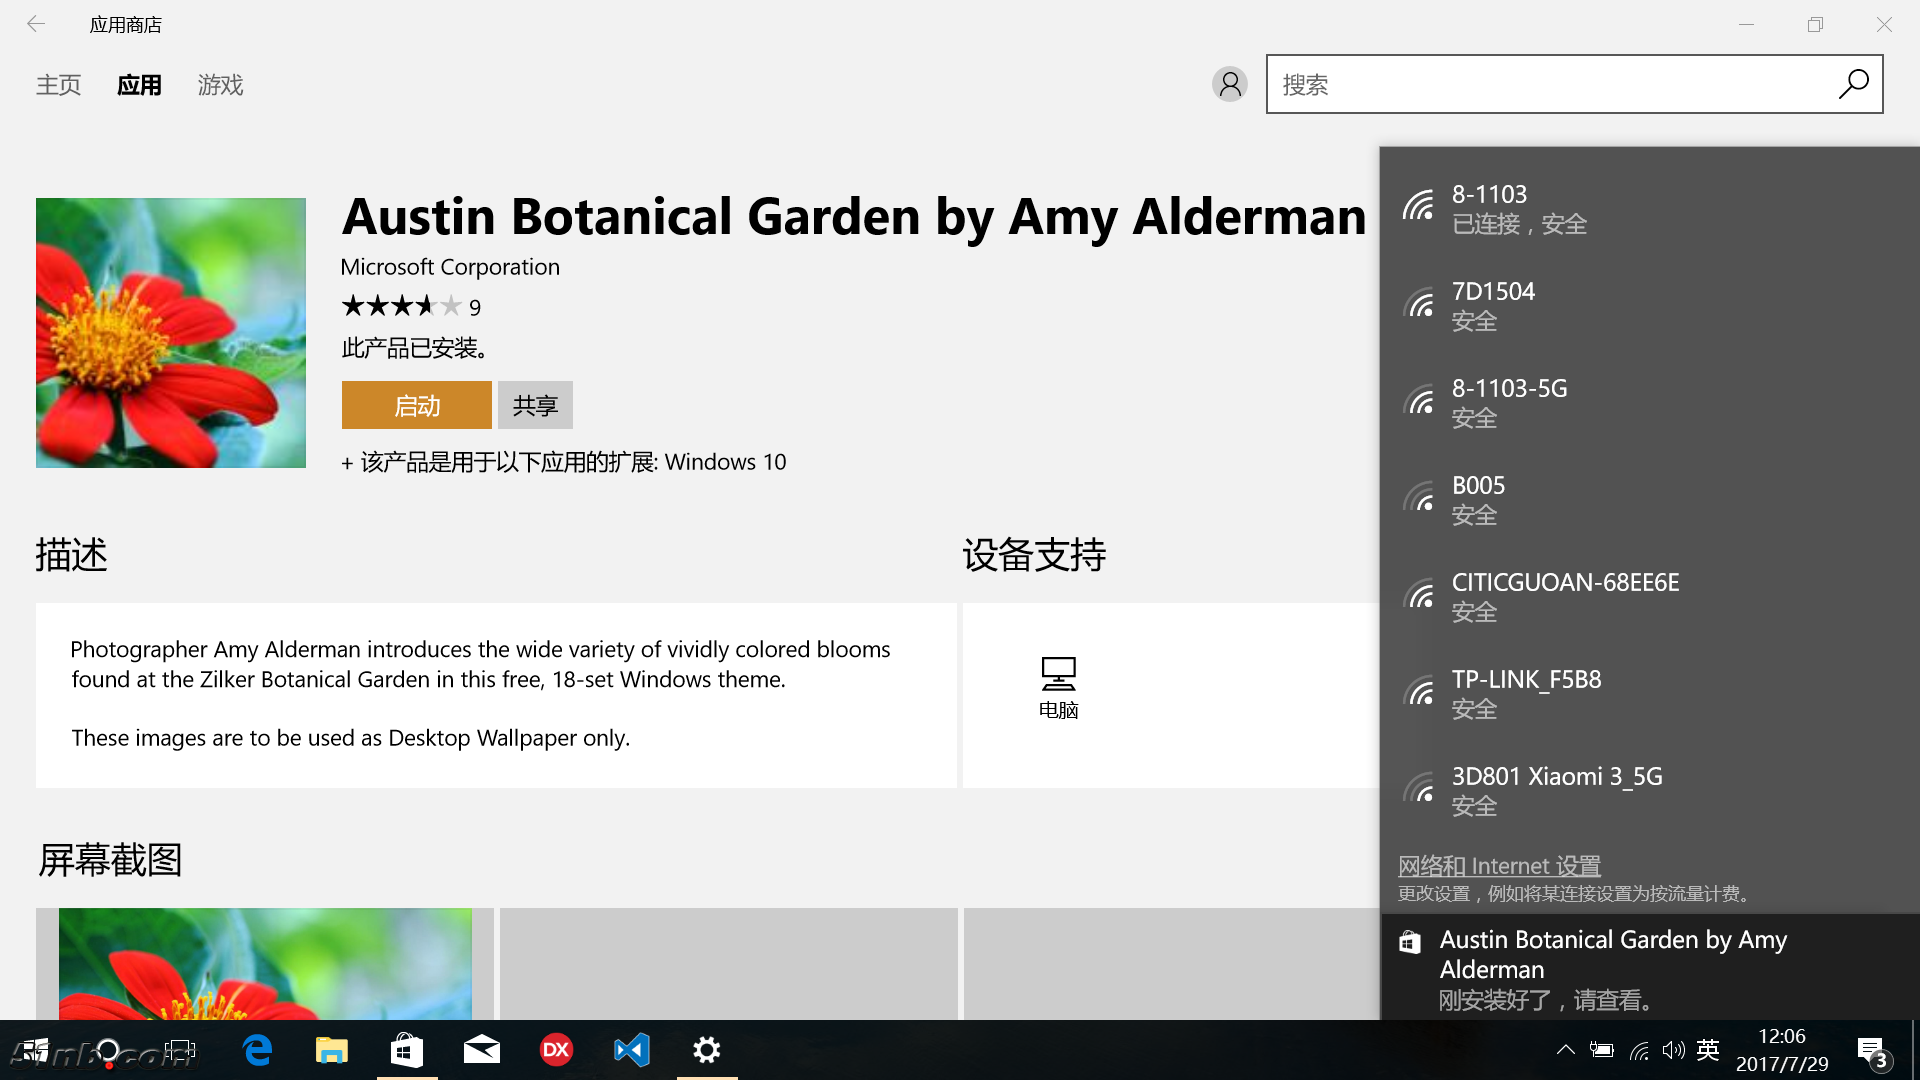Select the TP-LINK_F5B8 network

point(1650,694)
